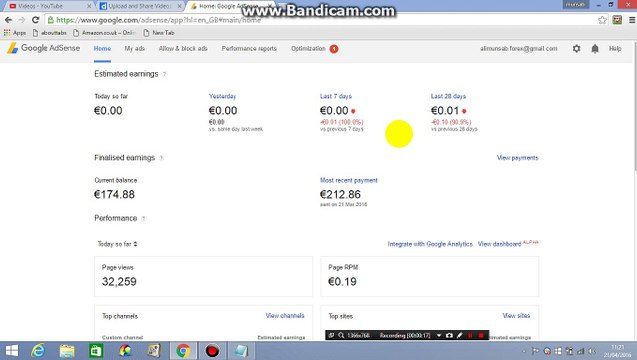
Task: Click the address bar URL field
Action: (325, 20)
